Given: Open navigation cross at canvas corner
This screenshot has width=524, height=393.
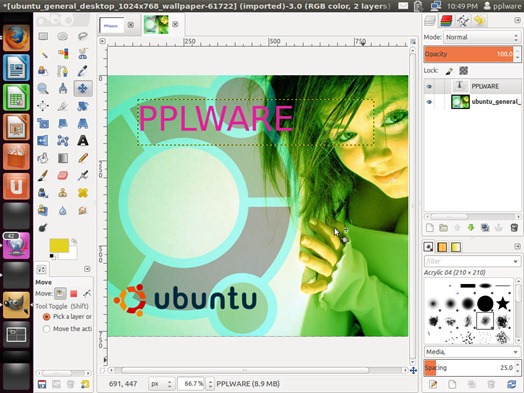Looking at the screenshot, I should pyautogui.click(x=413, y=371).
